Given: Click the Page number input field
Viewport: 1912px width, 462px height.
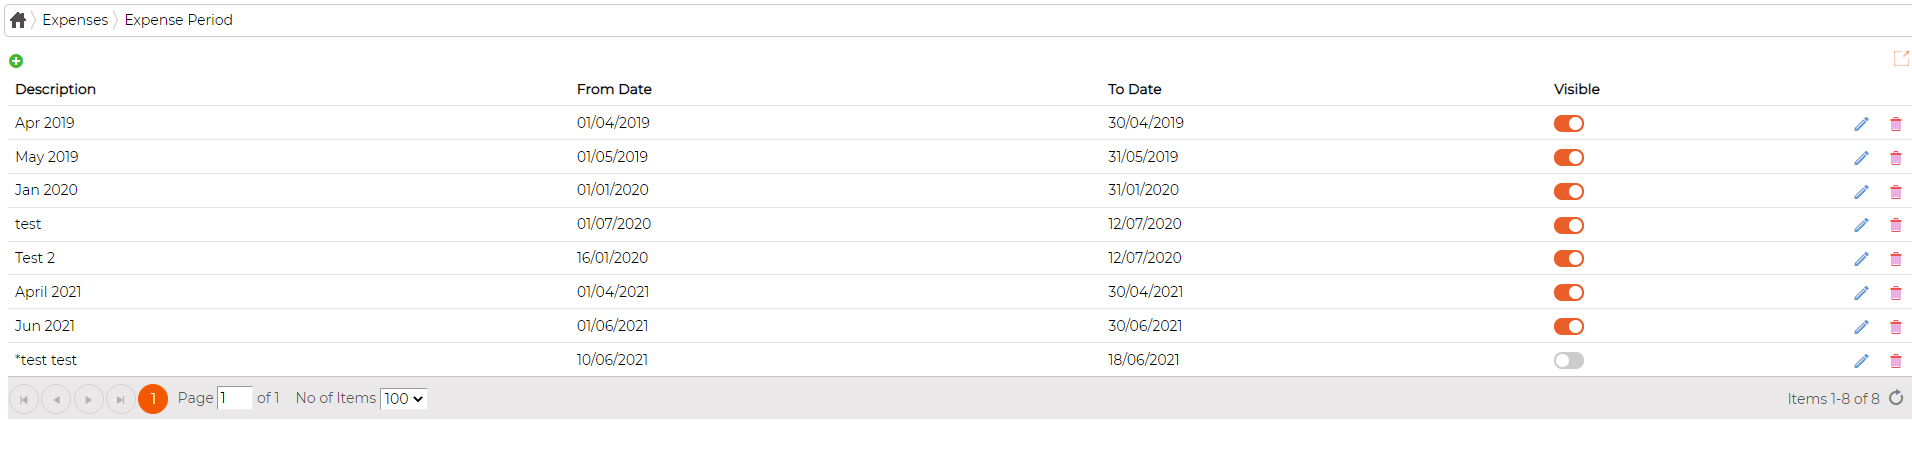Looking at the screenshot, I should (x=235, y=398).
